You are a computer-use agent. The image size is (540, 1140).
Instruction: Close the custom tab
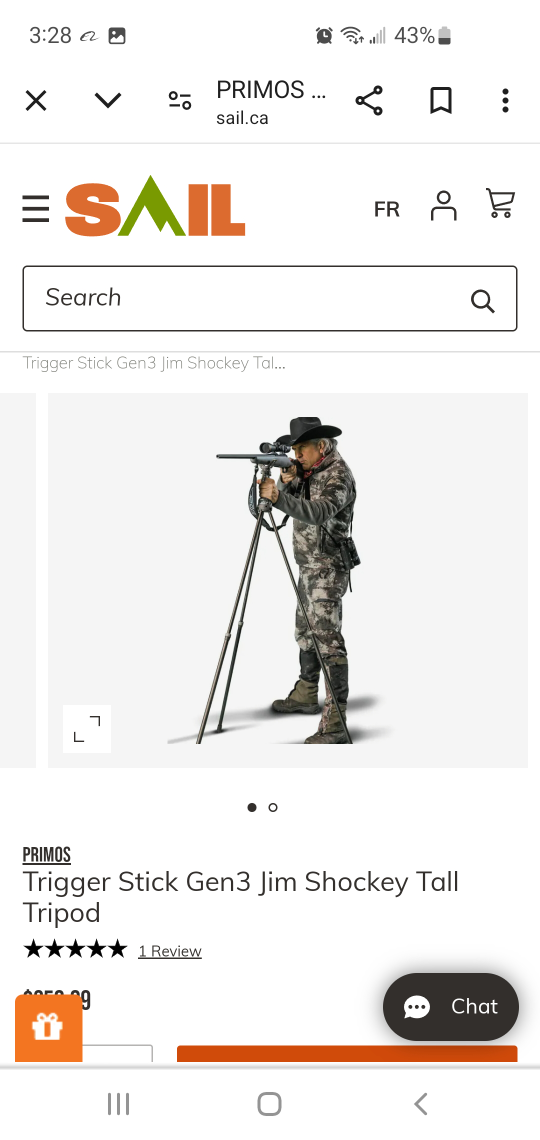pyautogui.click(x=36, y=100)
